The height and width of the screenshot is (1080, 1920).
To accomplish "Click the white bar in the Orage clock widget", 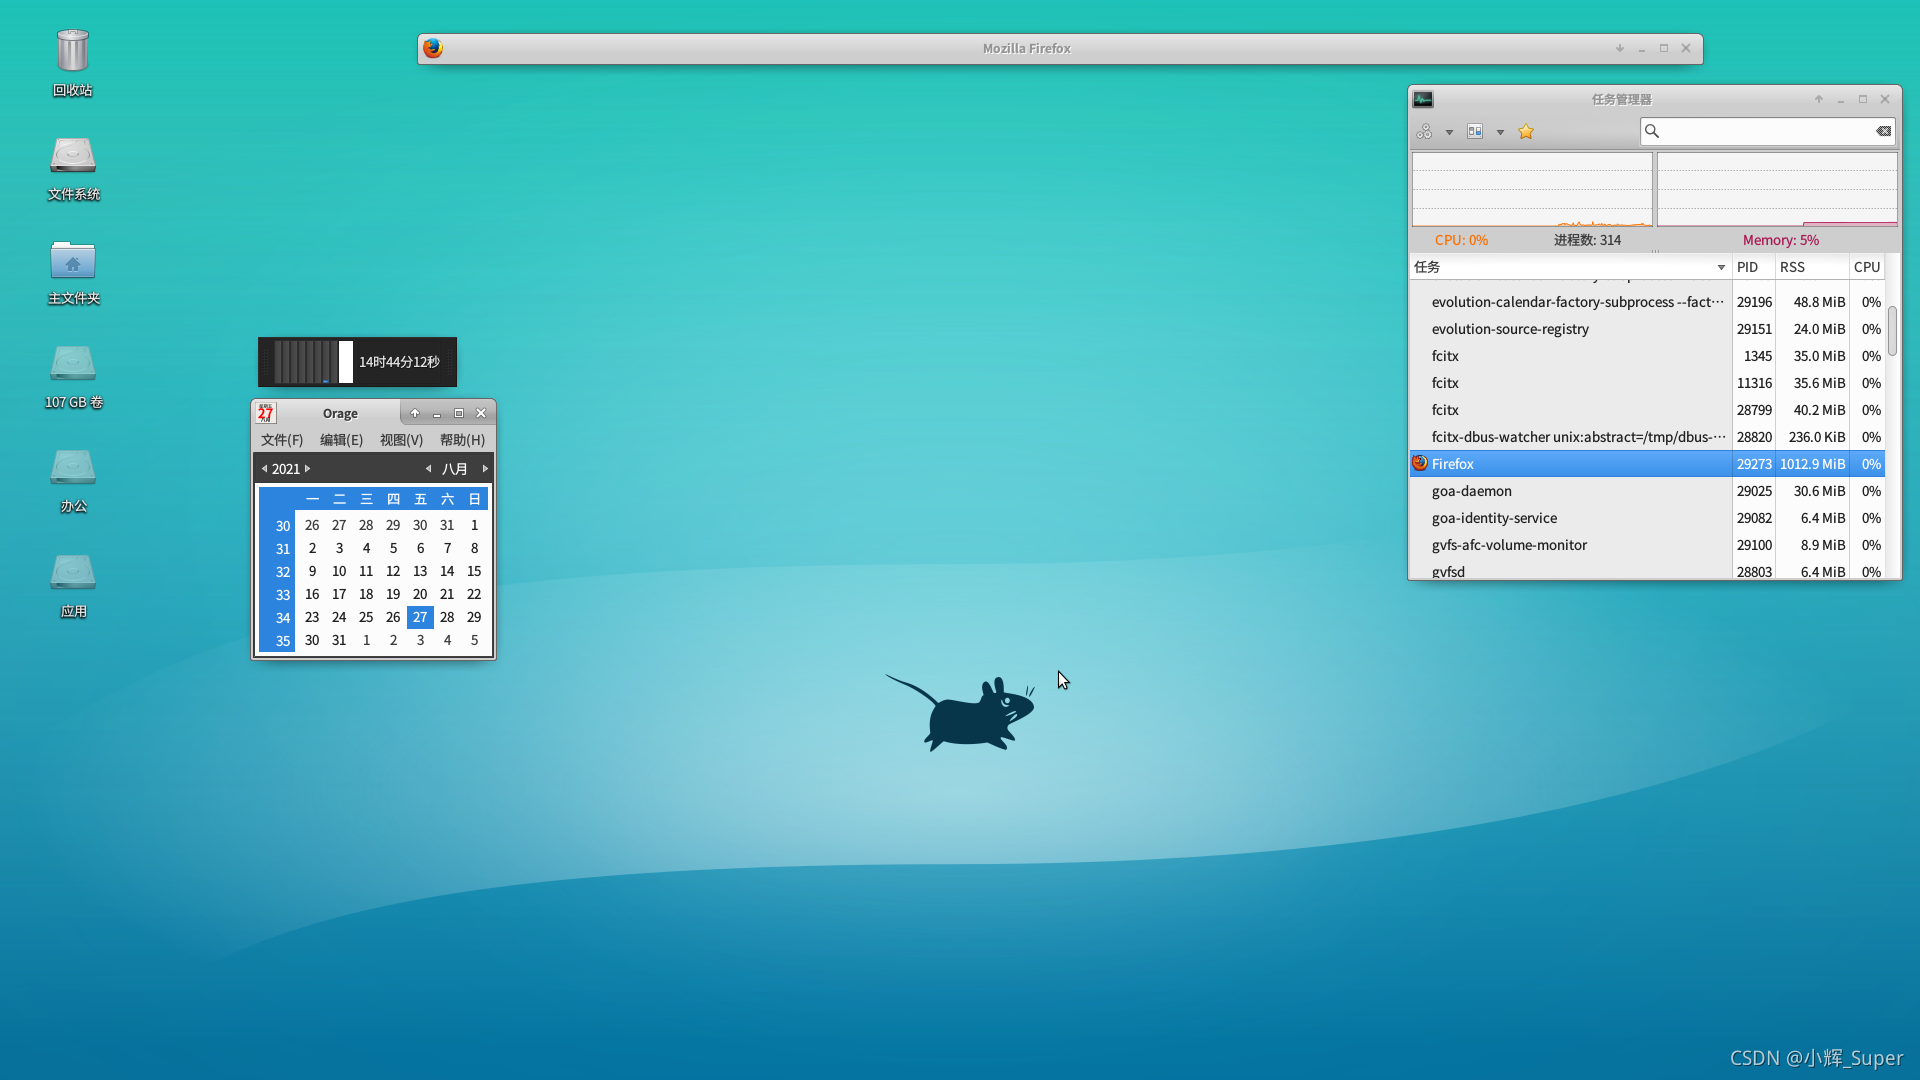I will click(x=346, y=362).
